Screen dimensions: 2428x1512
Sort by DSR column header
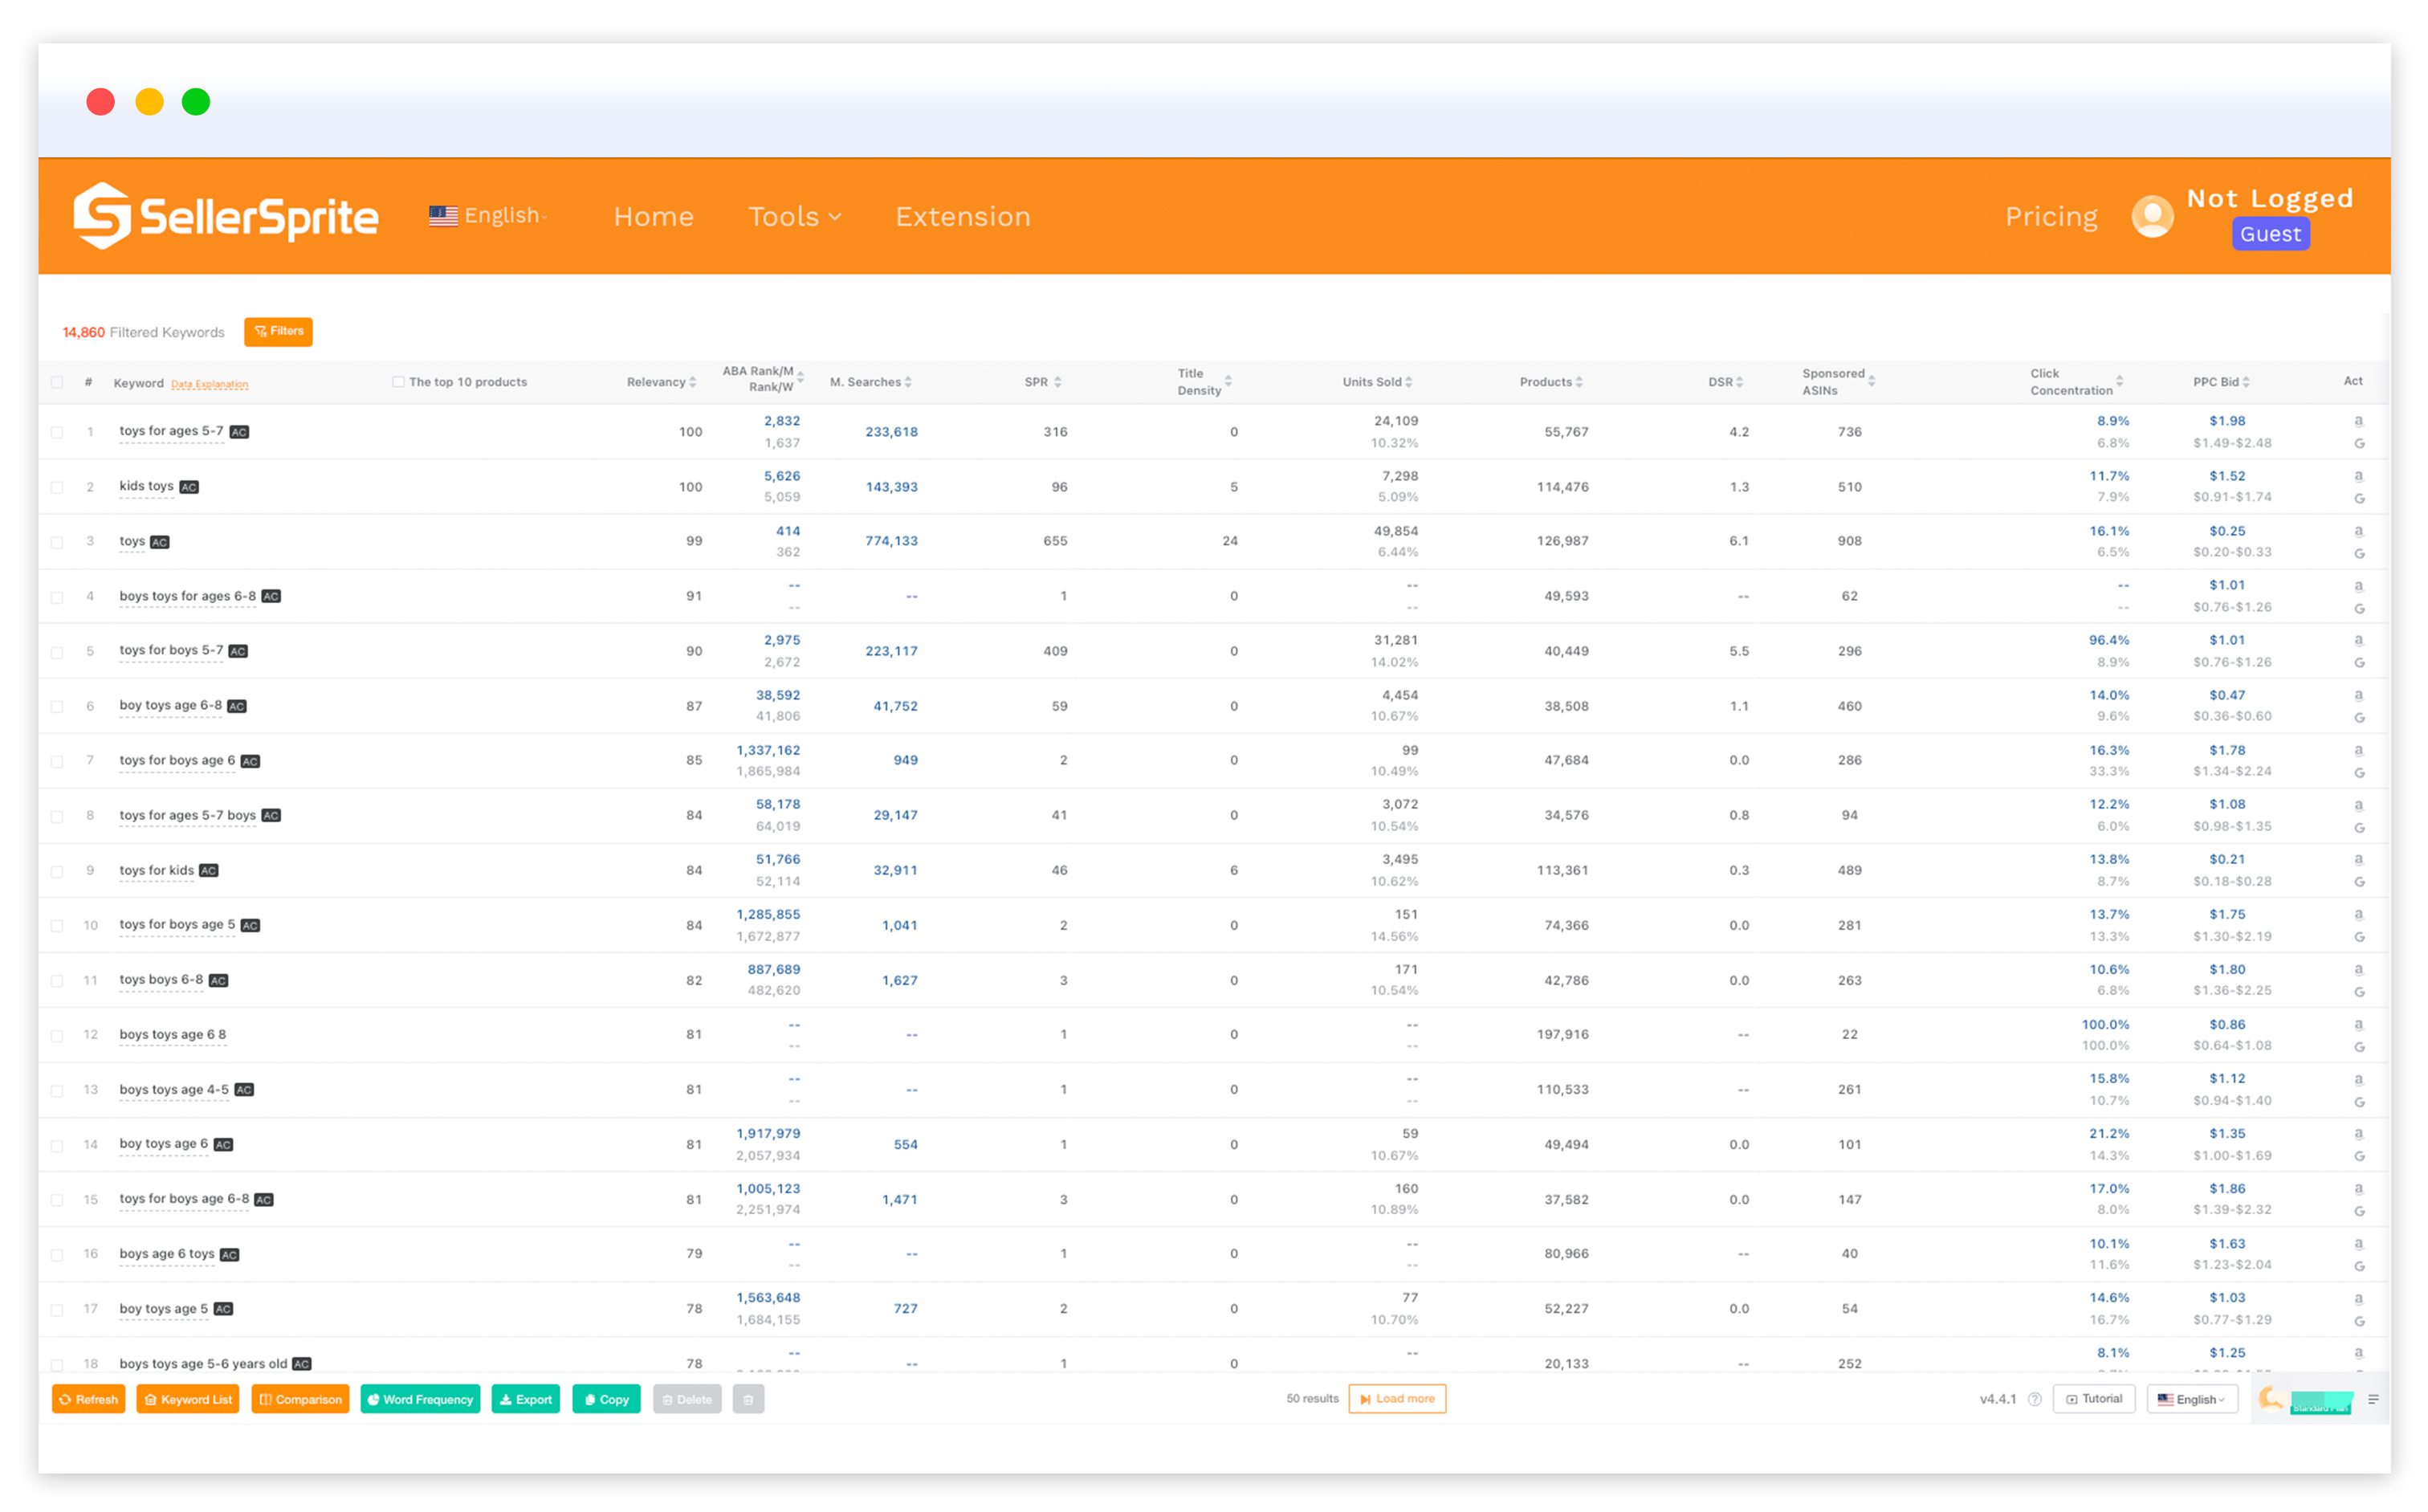(x=1725, y=382)
